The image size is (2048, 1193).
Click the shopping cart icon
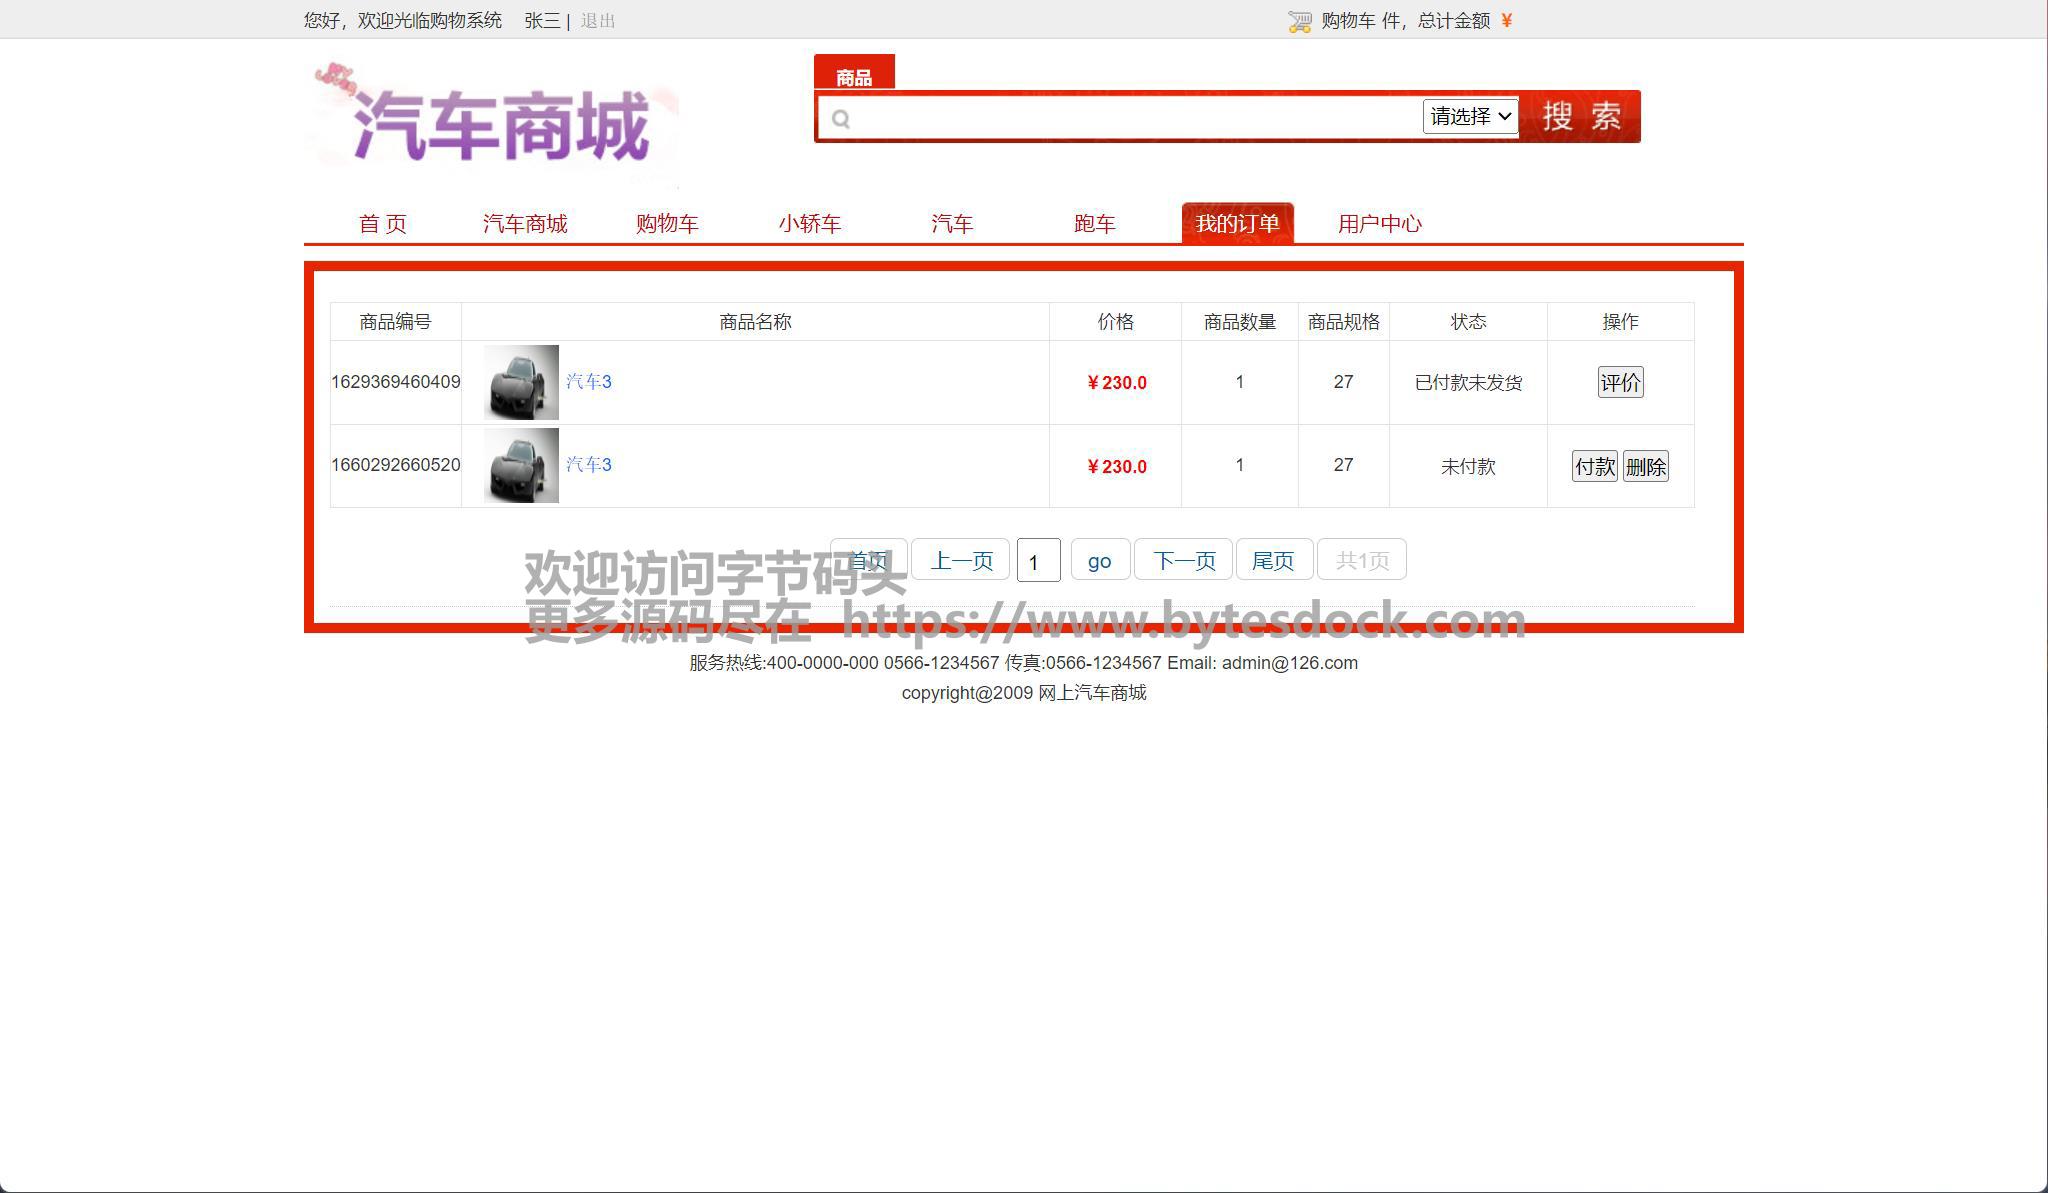pos(1299,21)
